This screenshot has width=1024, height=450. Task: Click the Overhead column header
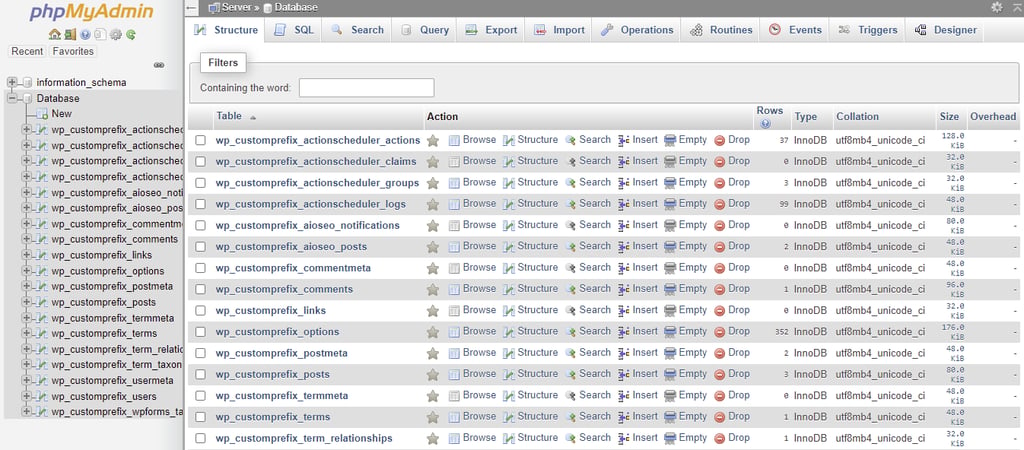coord(993,116)
